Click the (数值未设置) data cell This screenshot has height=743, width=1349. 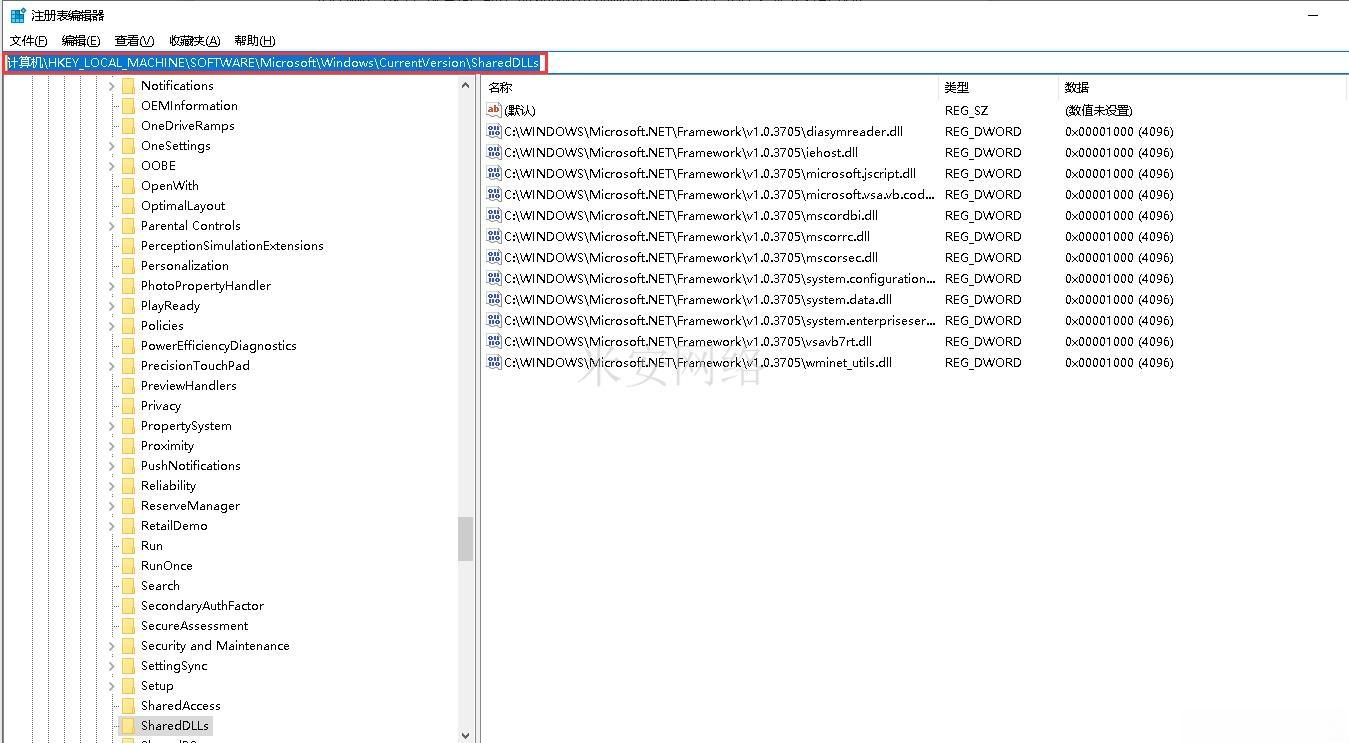tap(1098, 110)
